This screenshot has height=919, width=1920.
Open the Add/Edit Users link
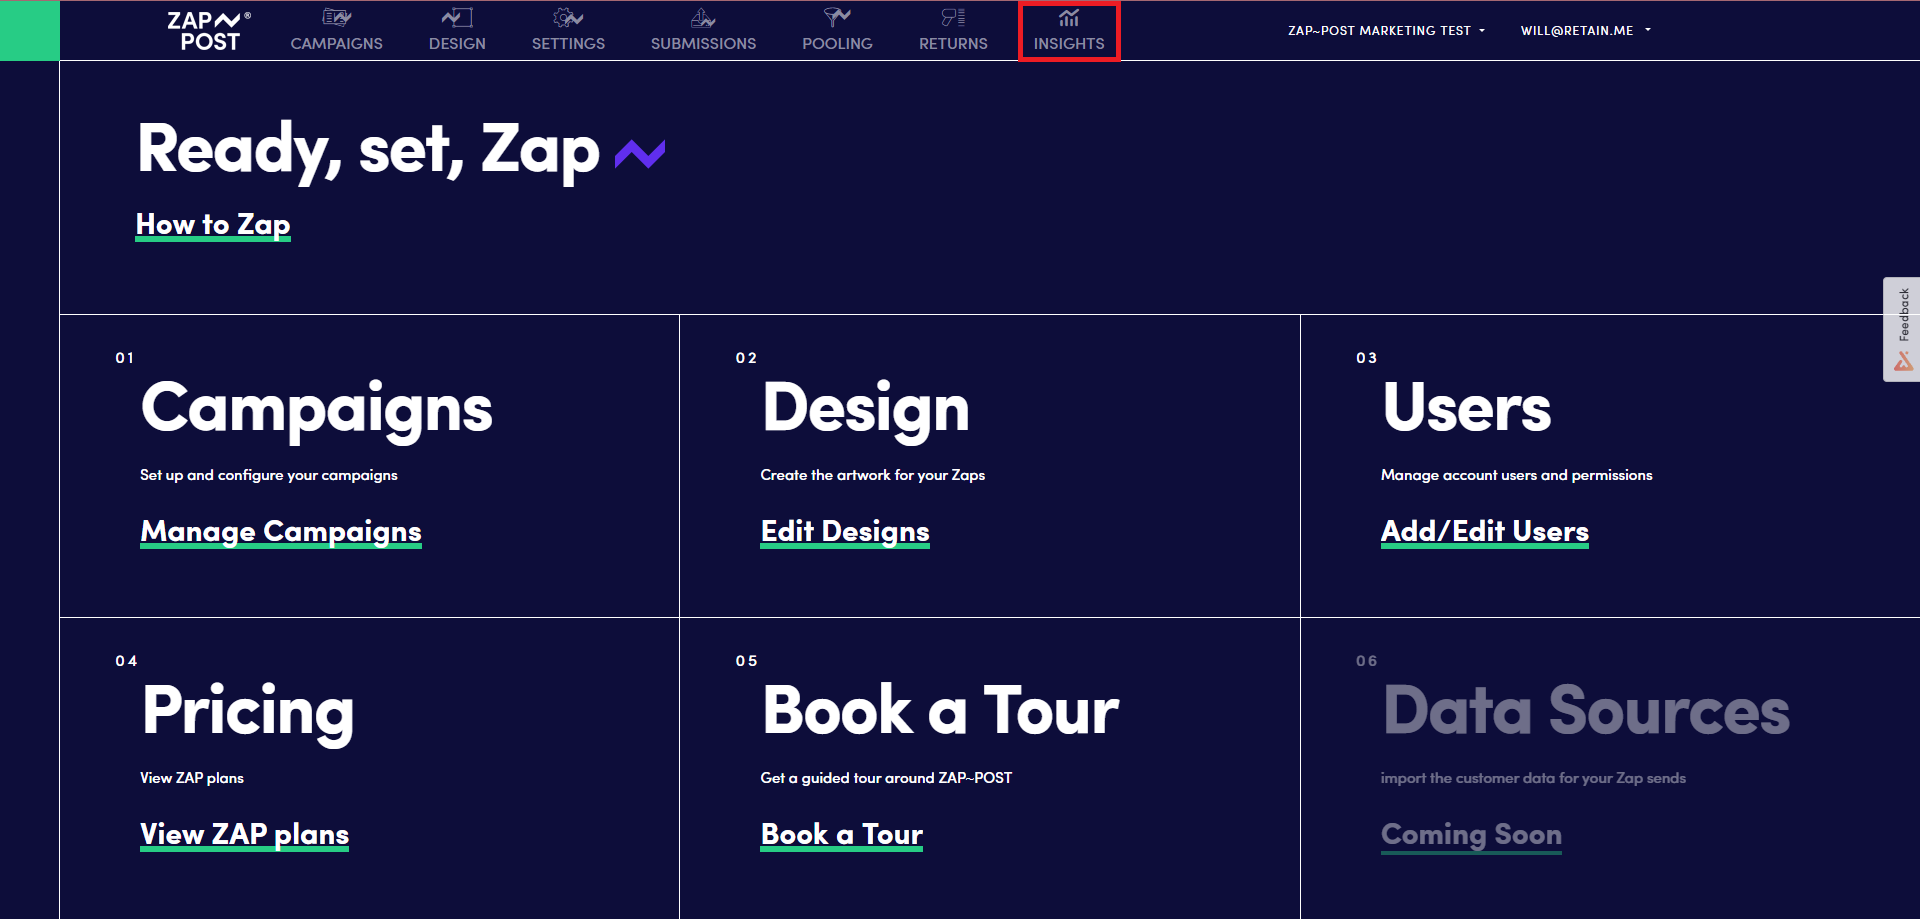tap(1484, 531)
